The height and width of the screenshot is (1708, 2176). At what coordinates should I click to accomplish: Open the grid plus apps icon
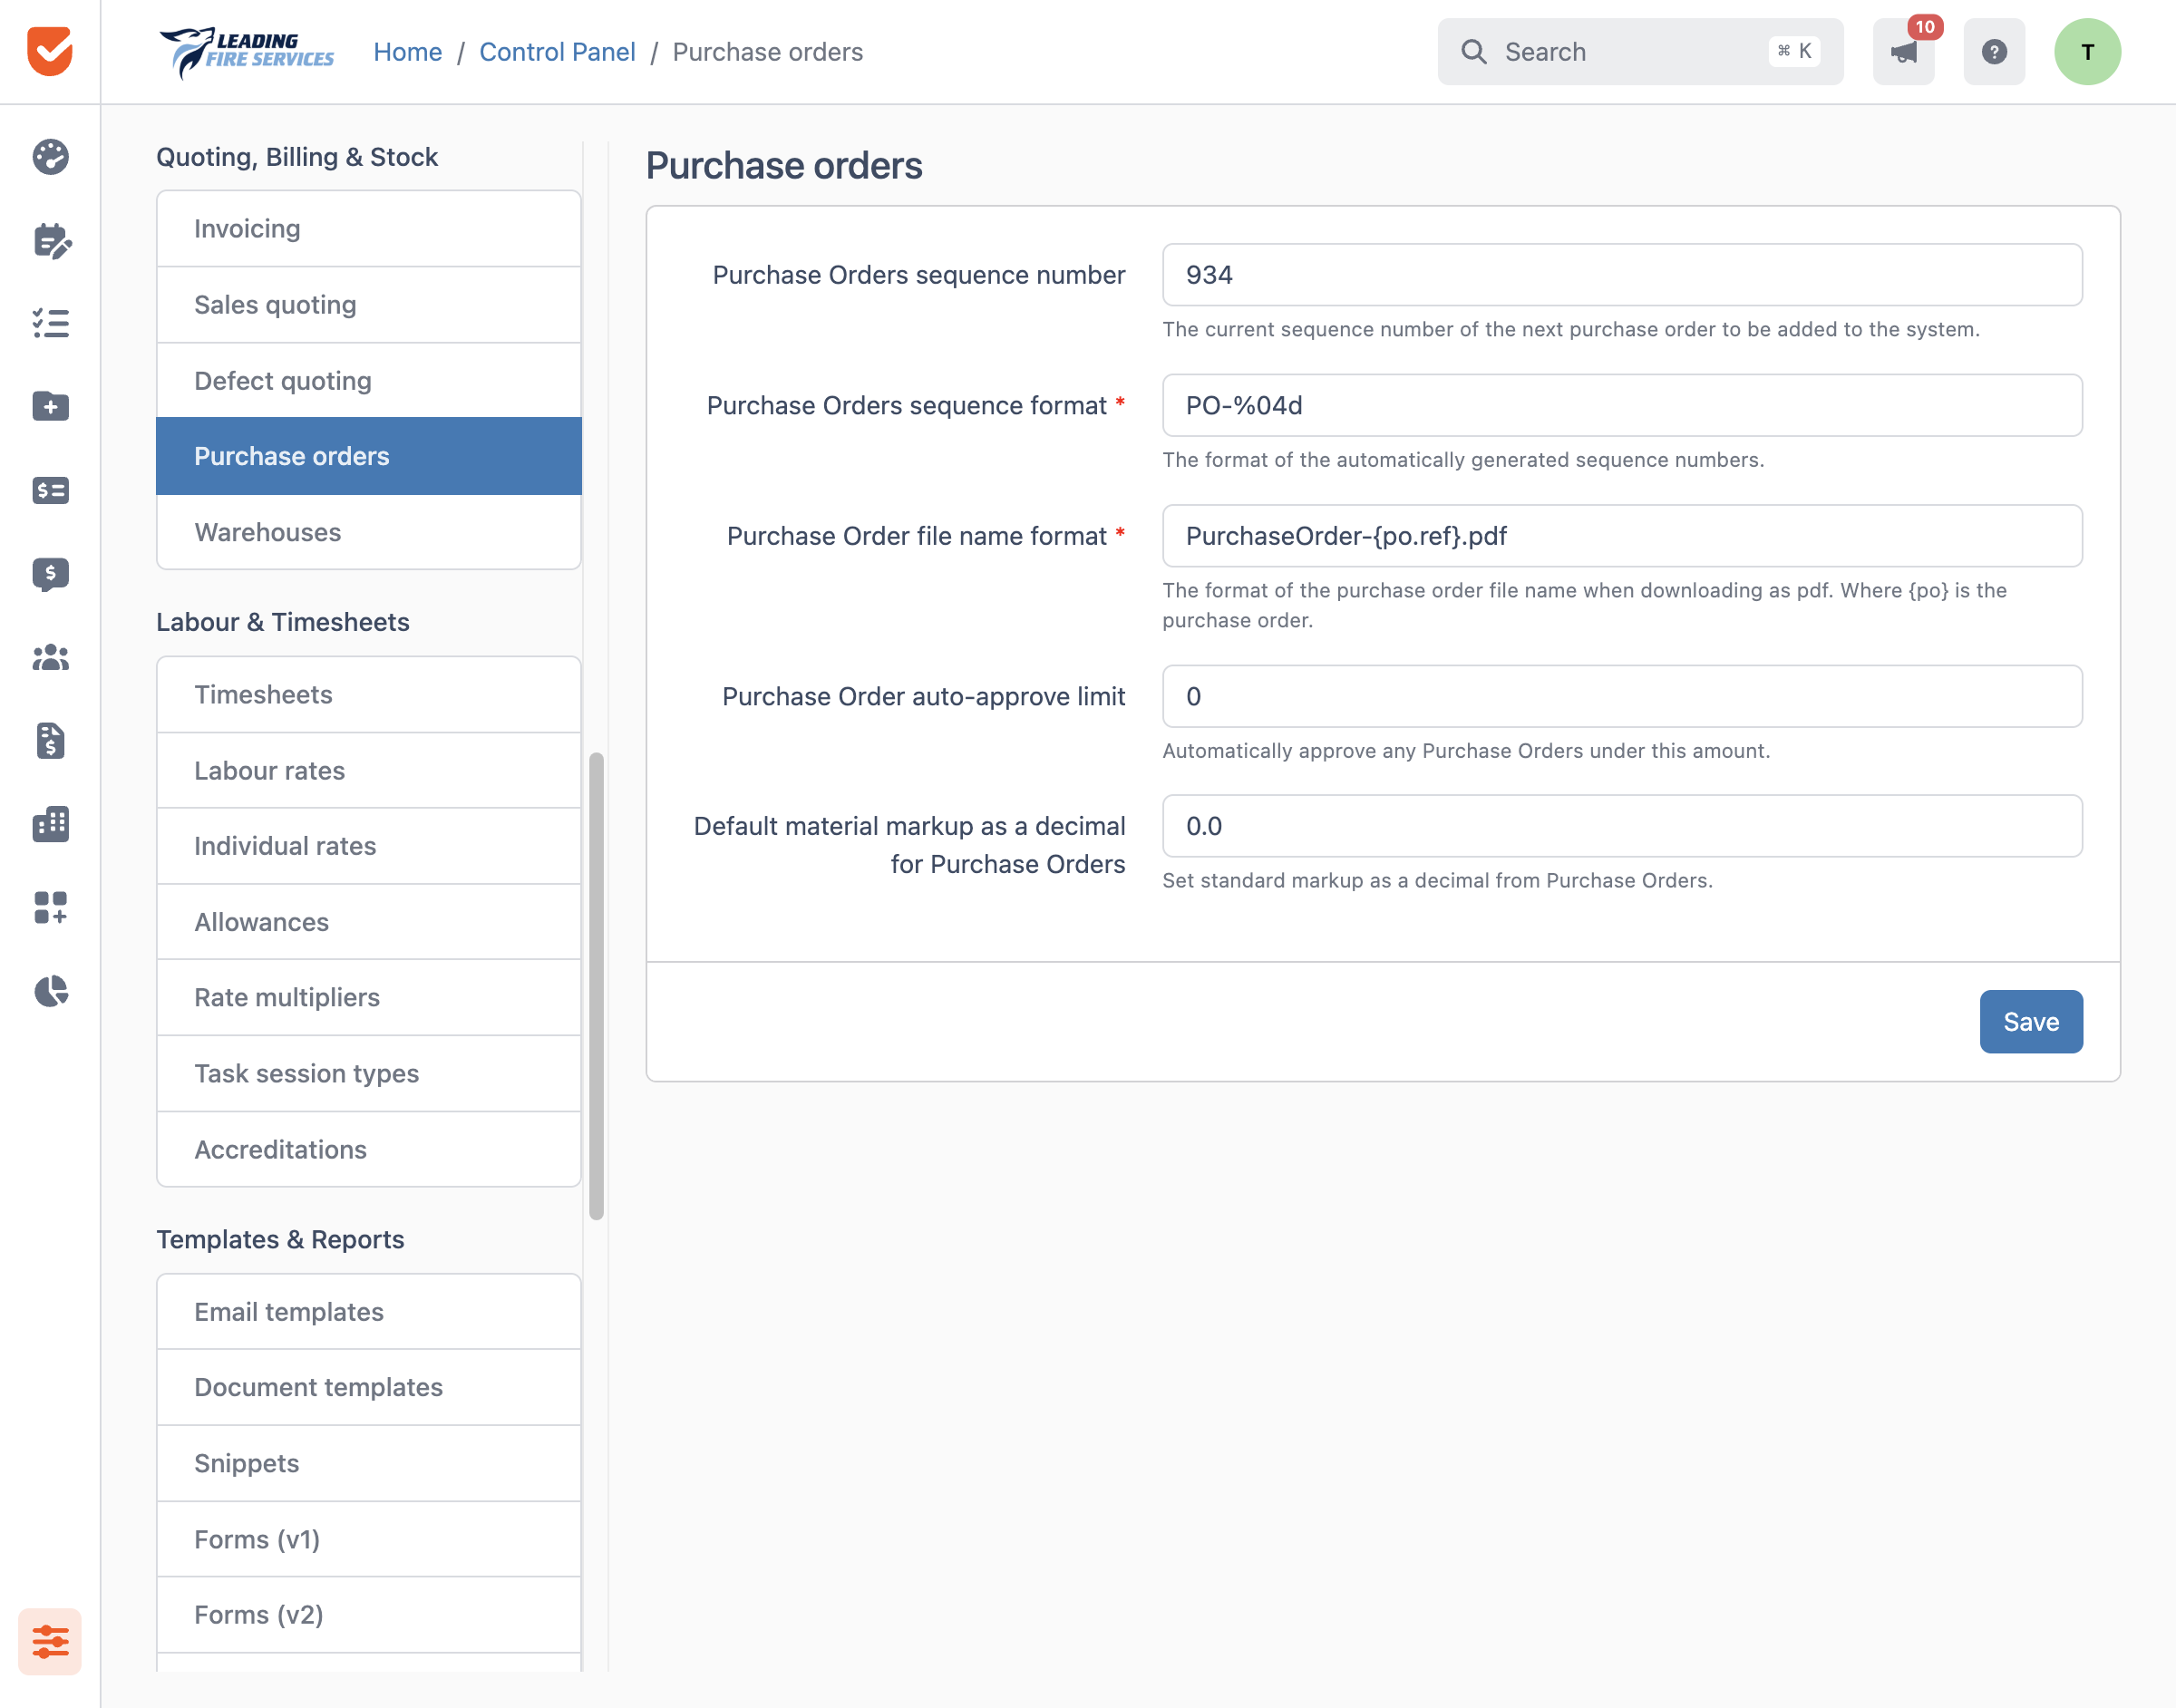pyautogui.click(x=50, y=908)
